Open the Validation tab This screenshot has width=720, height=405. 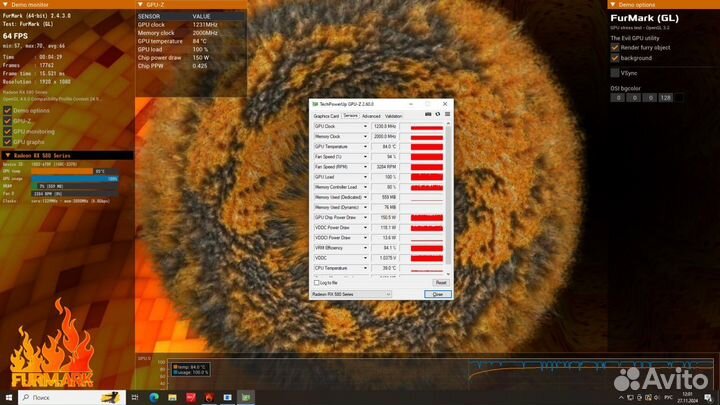tap(394, 116)
